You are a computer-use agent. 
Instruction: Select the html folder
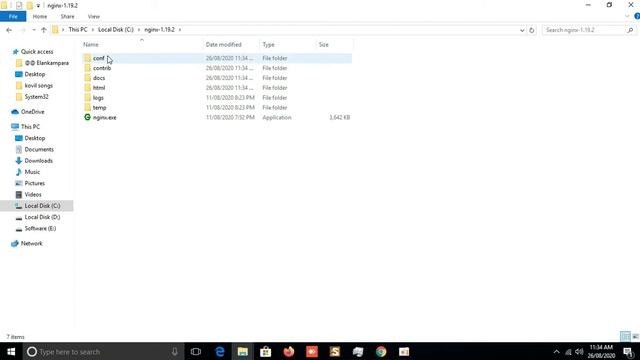point(99,88)
